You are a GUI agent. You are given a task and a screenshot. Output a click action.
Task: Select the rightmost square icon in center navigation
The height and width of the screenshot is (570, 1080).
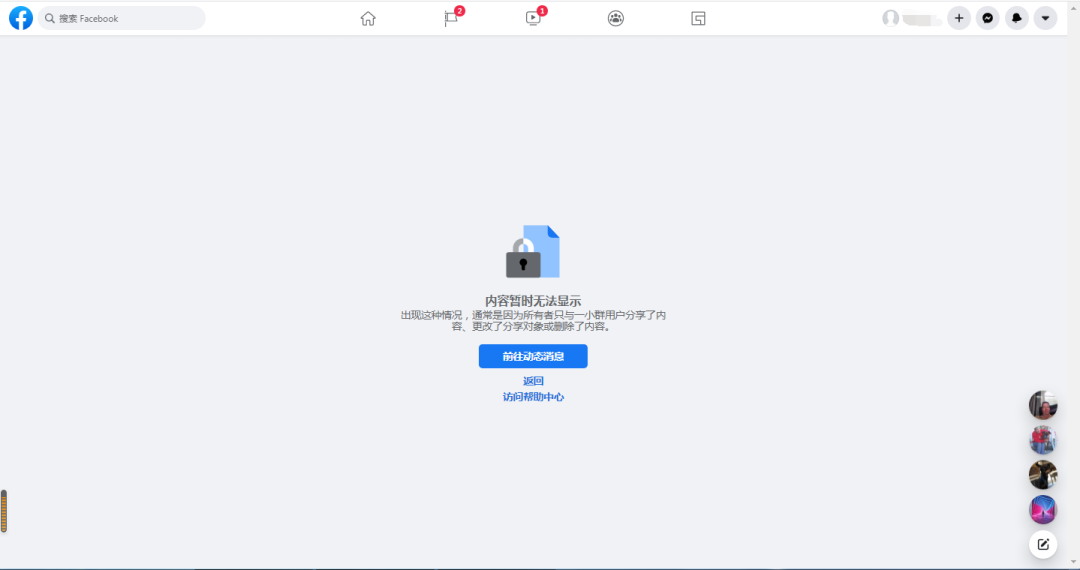[x=698, y=18]
